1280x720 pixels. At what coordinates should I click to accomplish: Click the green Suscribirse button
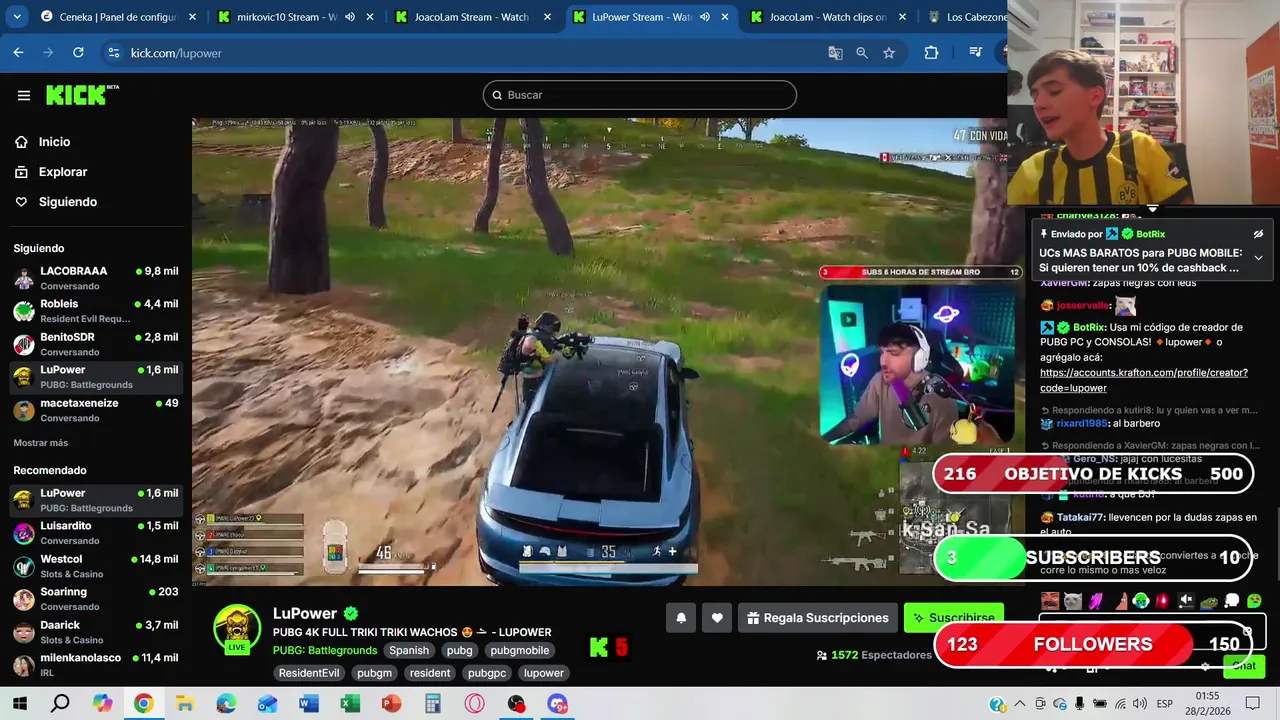(953, 618)
